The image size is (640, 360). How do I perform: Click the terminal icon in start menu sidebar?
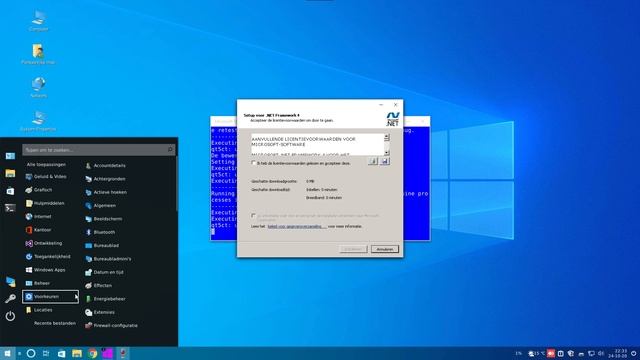(10, 208)
